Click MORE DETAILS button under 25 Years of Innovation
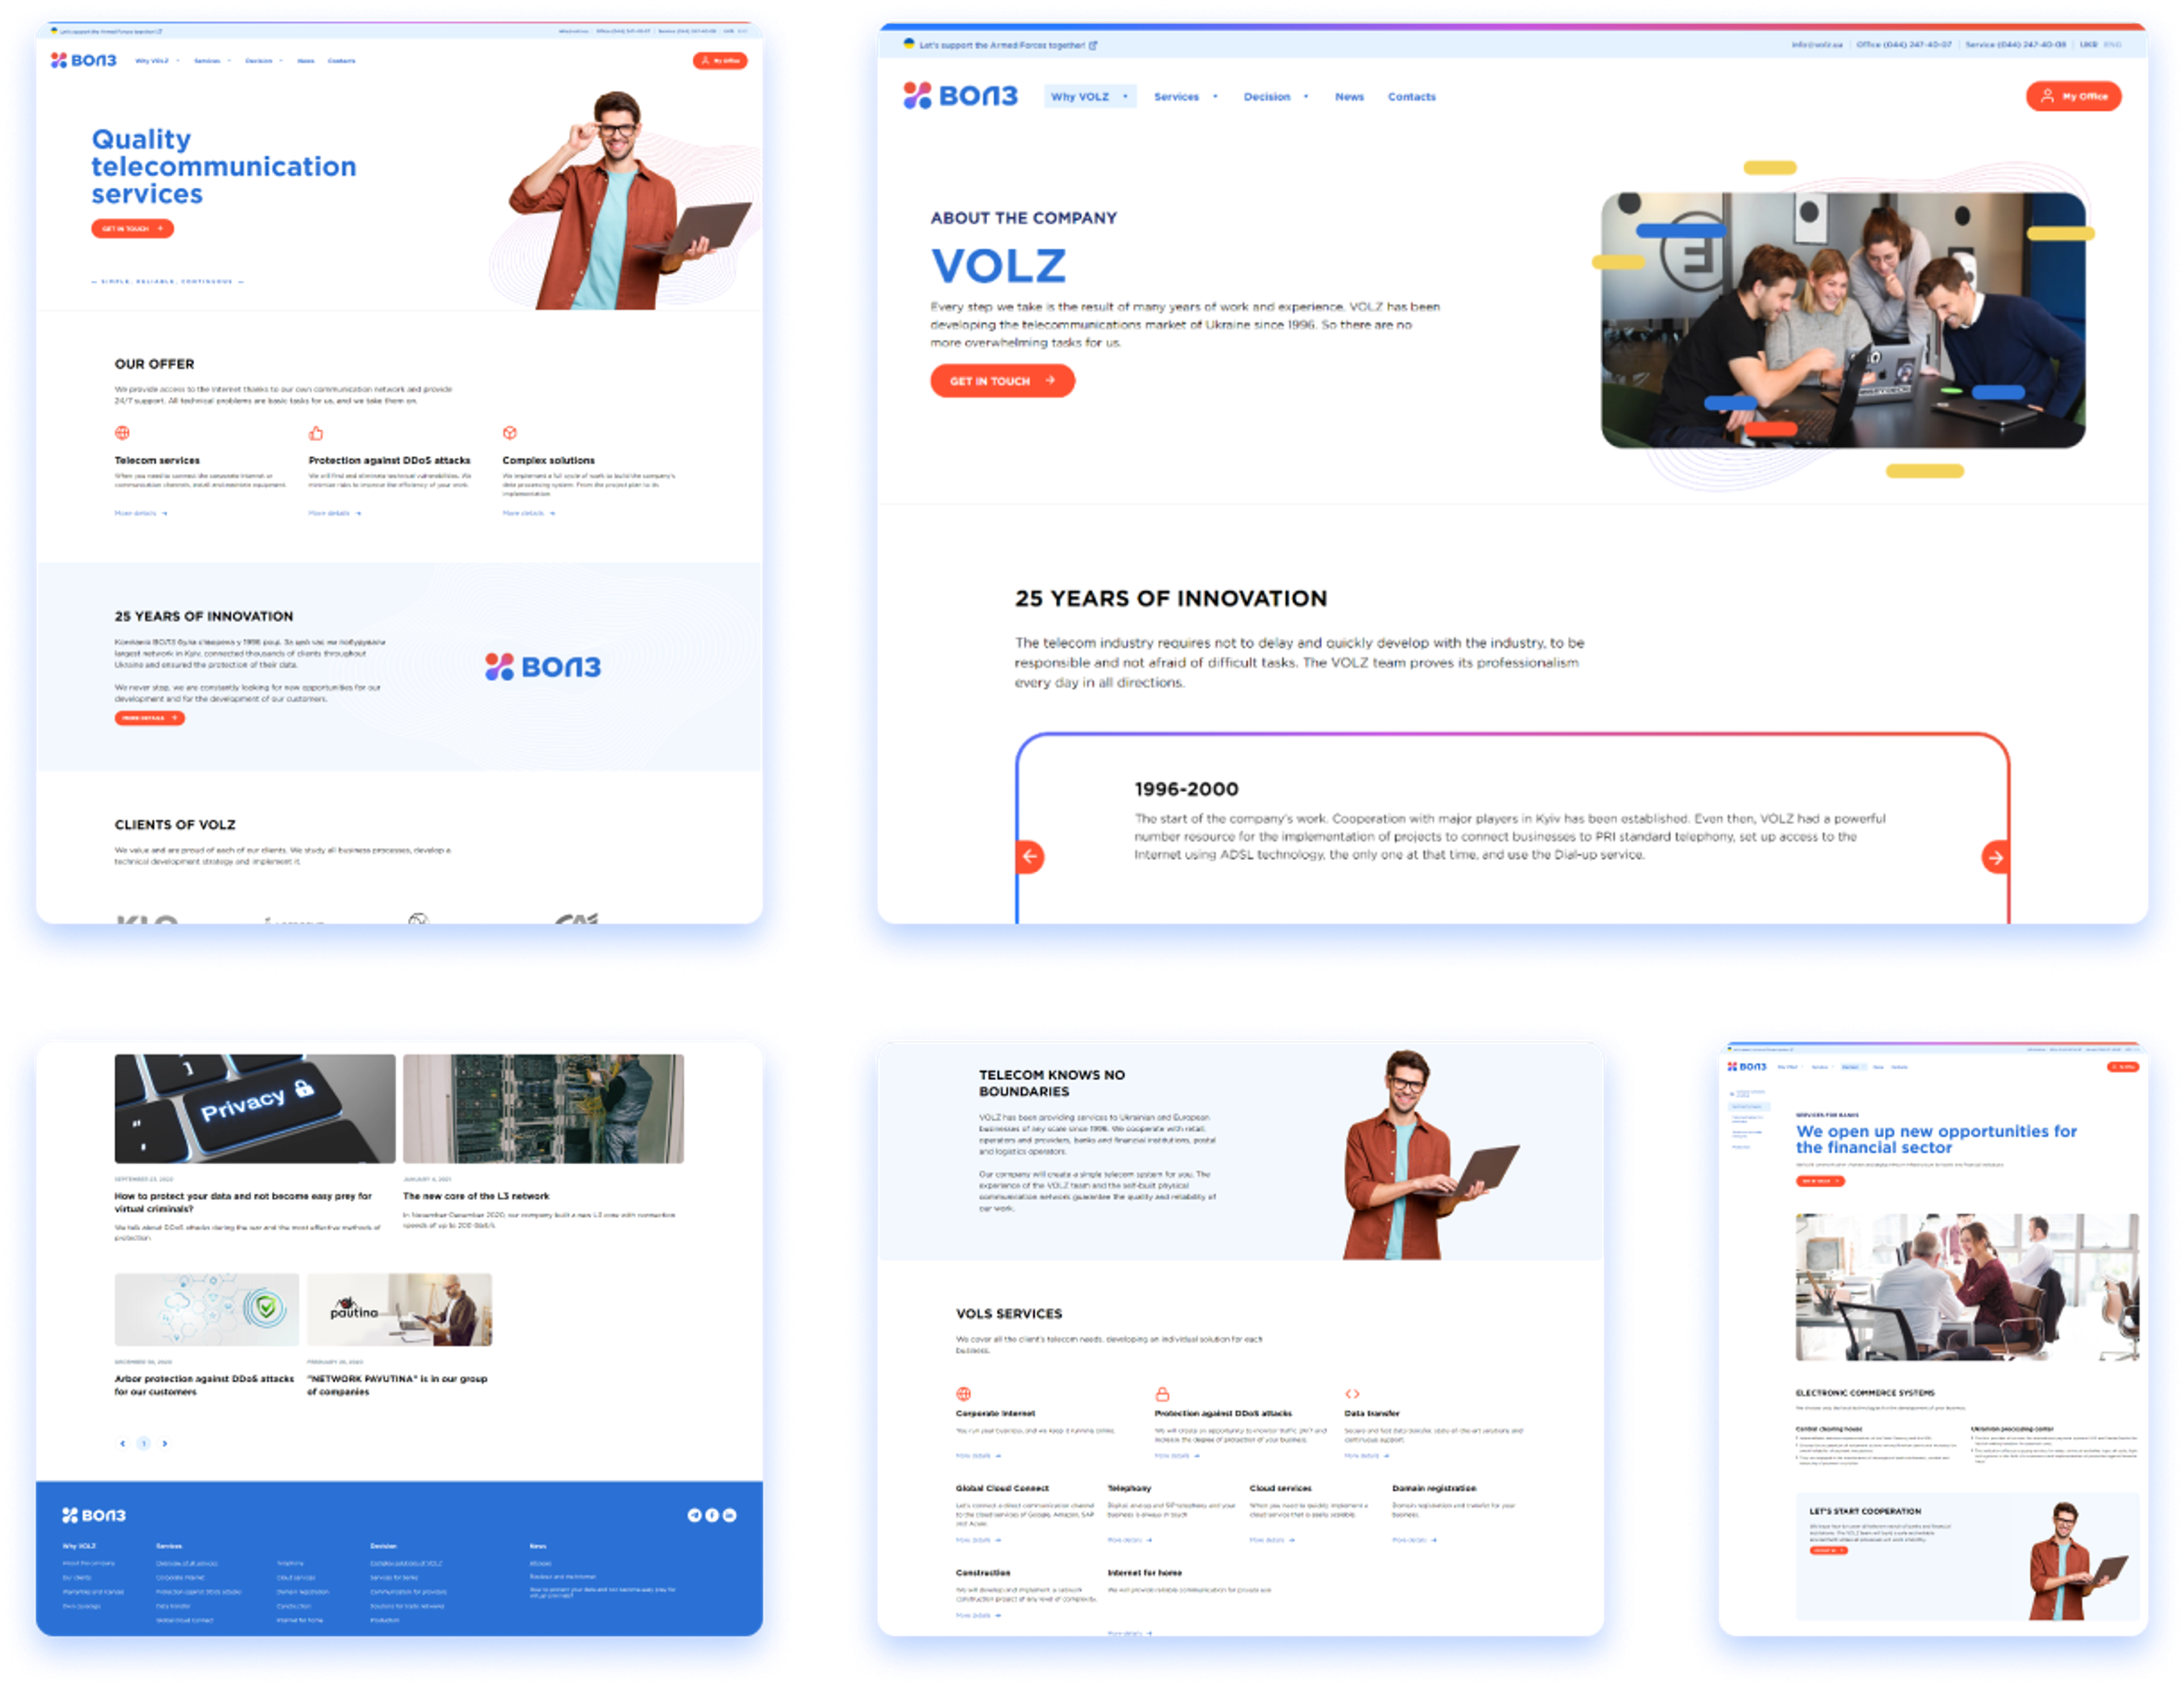The image size is (2184, 1686). (x=149, y=718)
